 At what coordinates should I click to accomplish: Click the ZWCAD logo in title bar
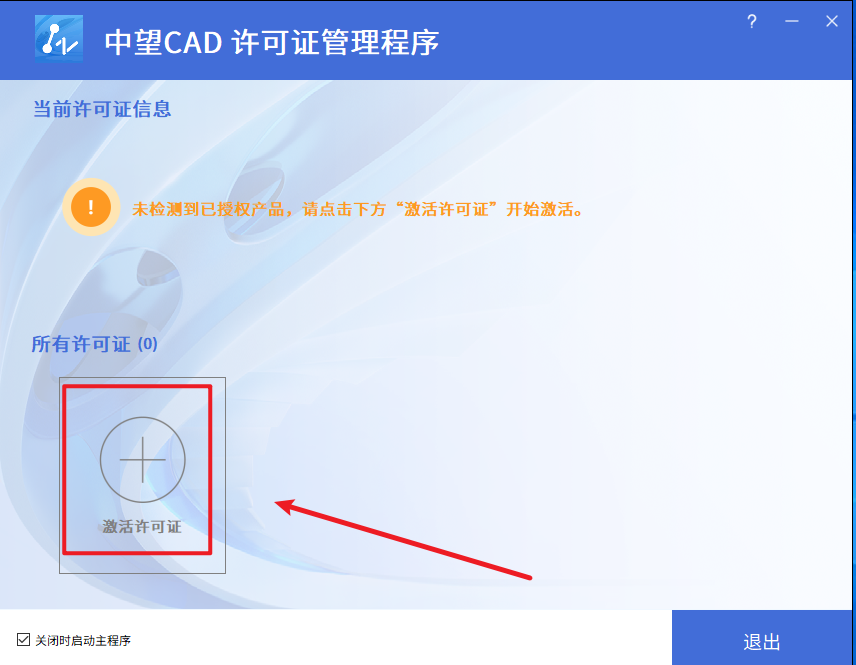point(59,38)
